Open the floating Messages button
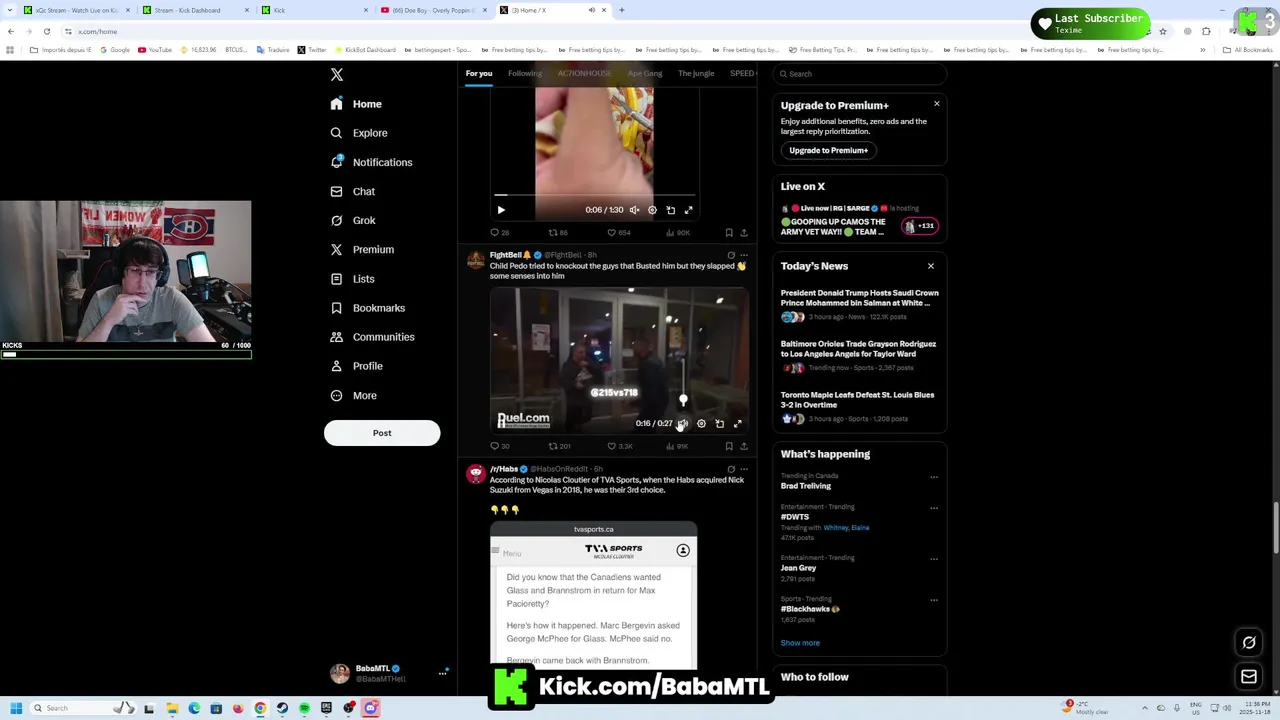This screenshot has width=1280, height=720. click(1249, 677)
